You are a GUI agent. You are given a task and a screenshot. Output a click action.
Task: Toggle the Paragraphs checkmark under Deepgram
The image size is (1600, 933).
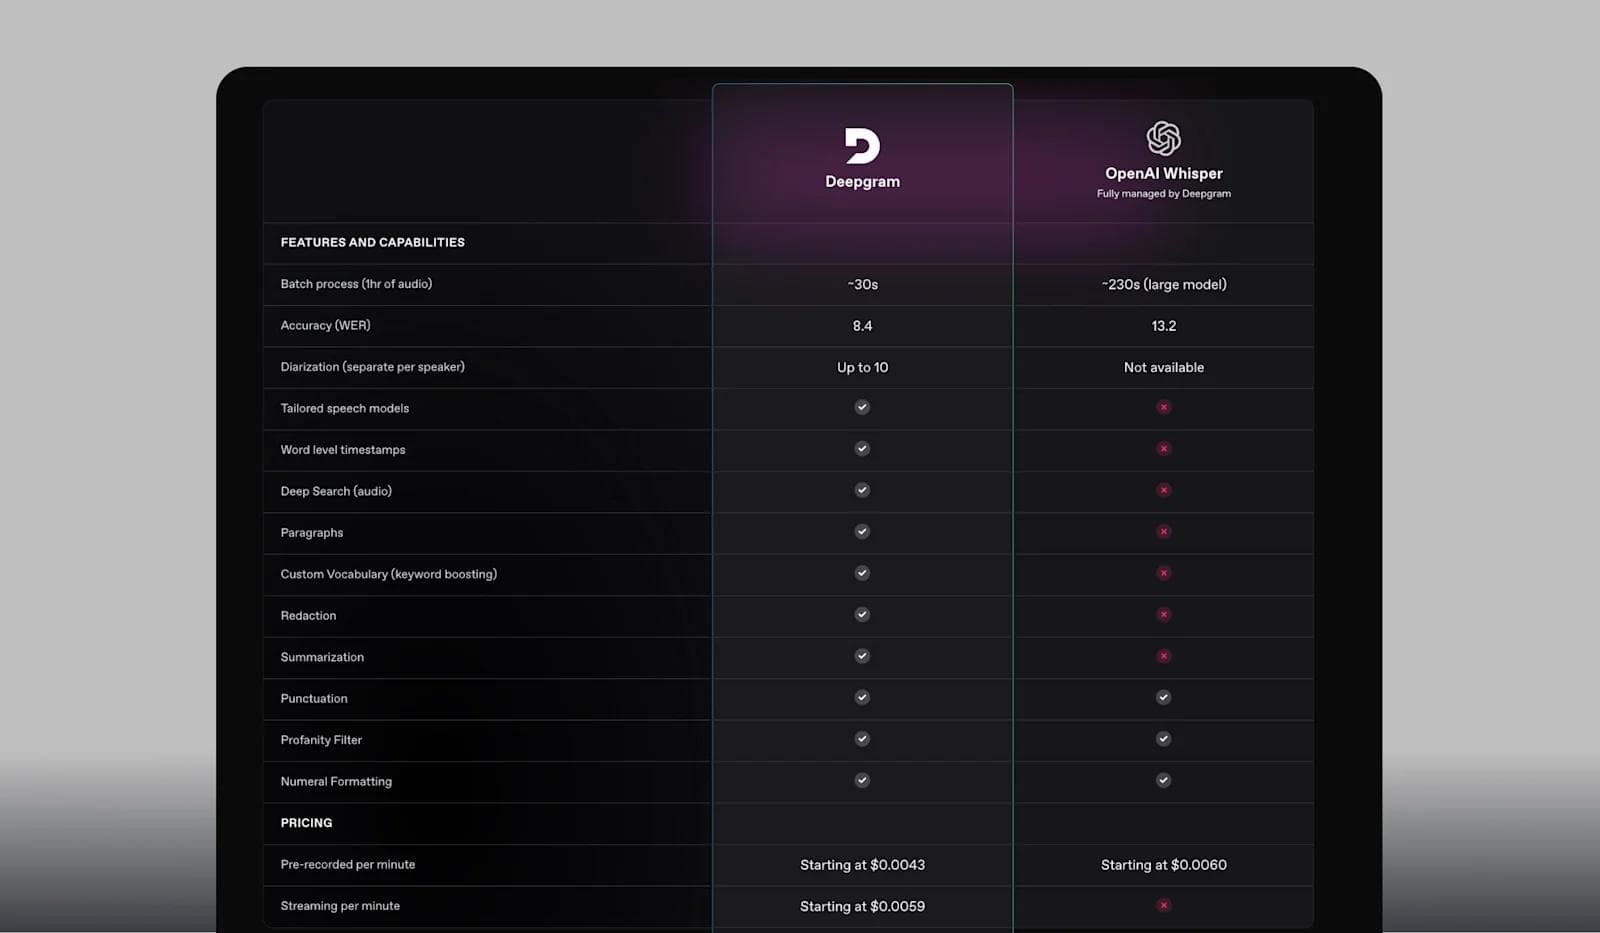pos(862,531)
